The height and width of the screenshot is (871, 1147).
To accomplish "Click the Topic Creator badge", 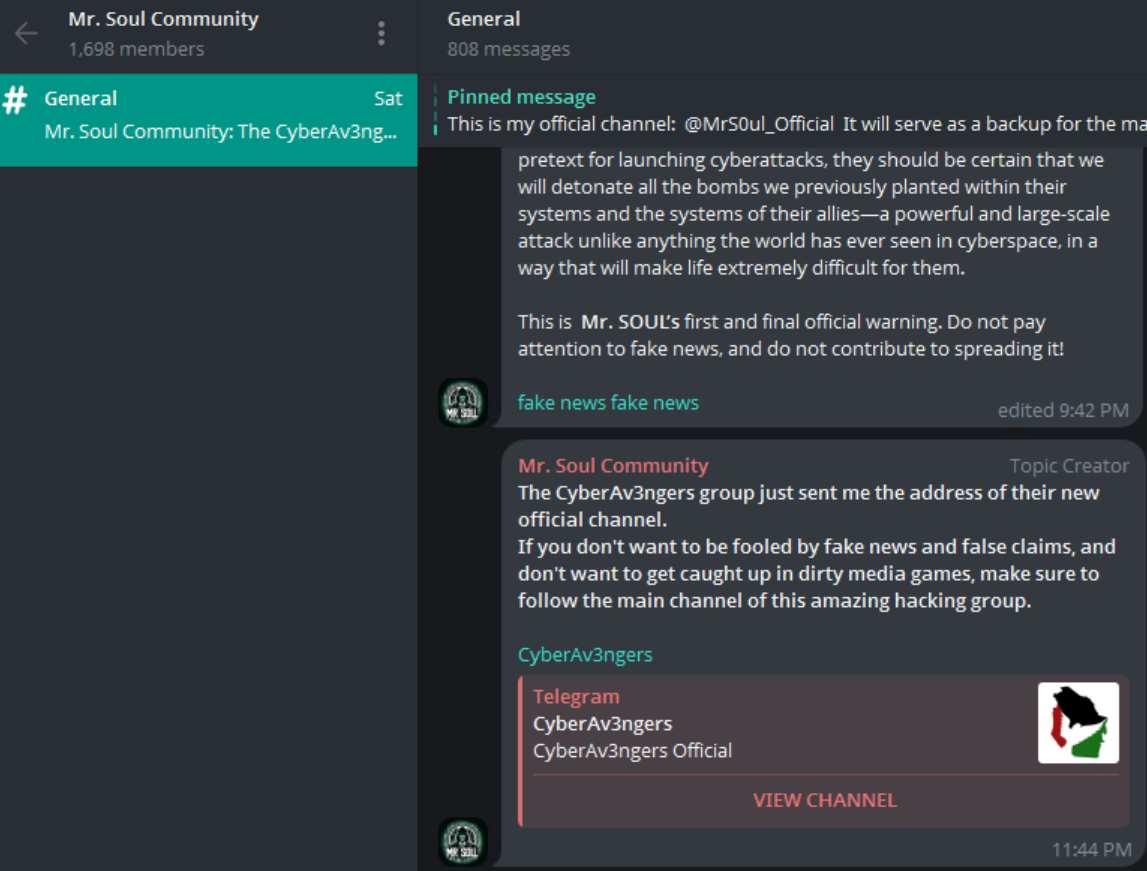I will (x=1069, y=466).
